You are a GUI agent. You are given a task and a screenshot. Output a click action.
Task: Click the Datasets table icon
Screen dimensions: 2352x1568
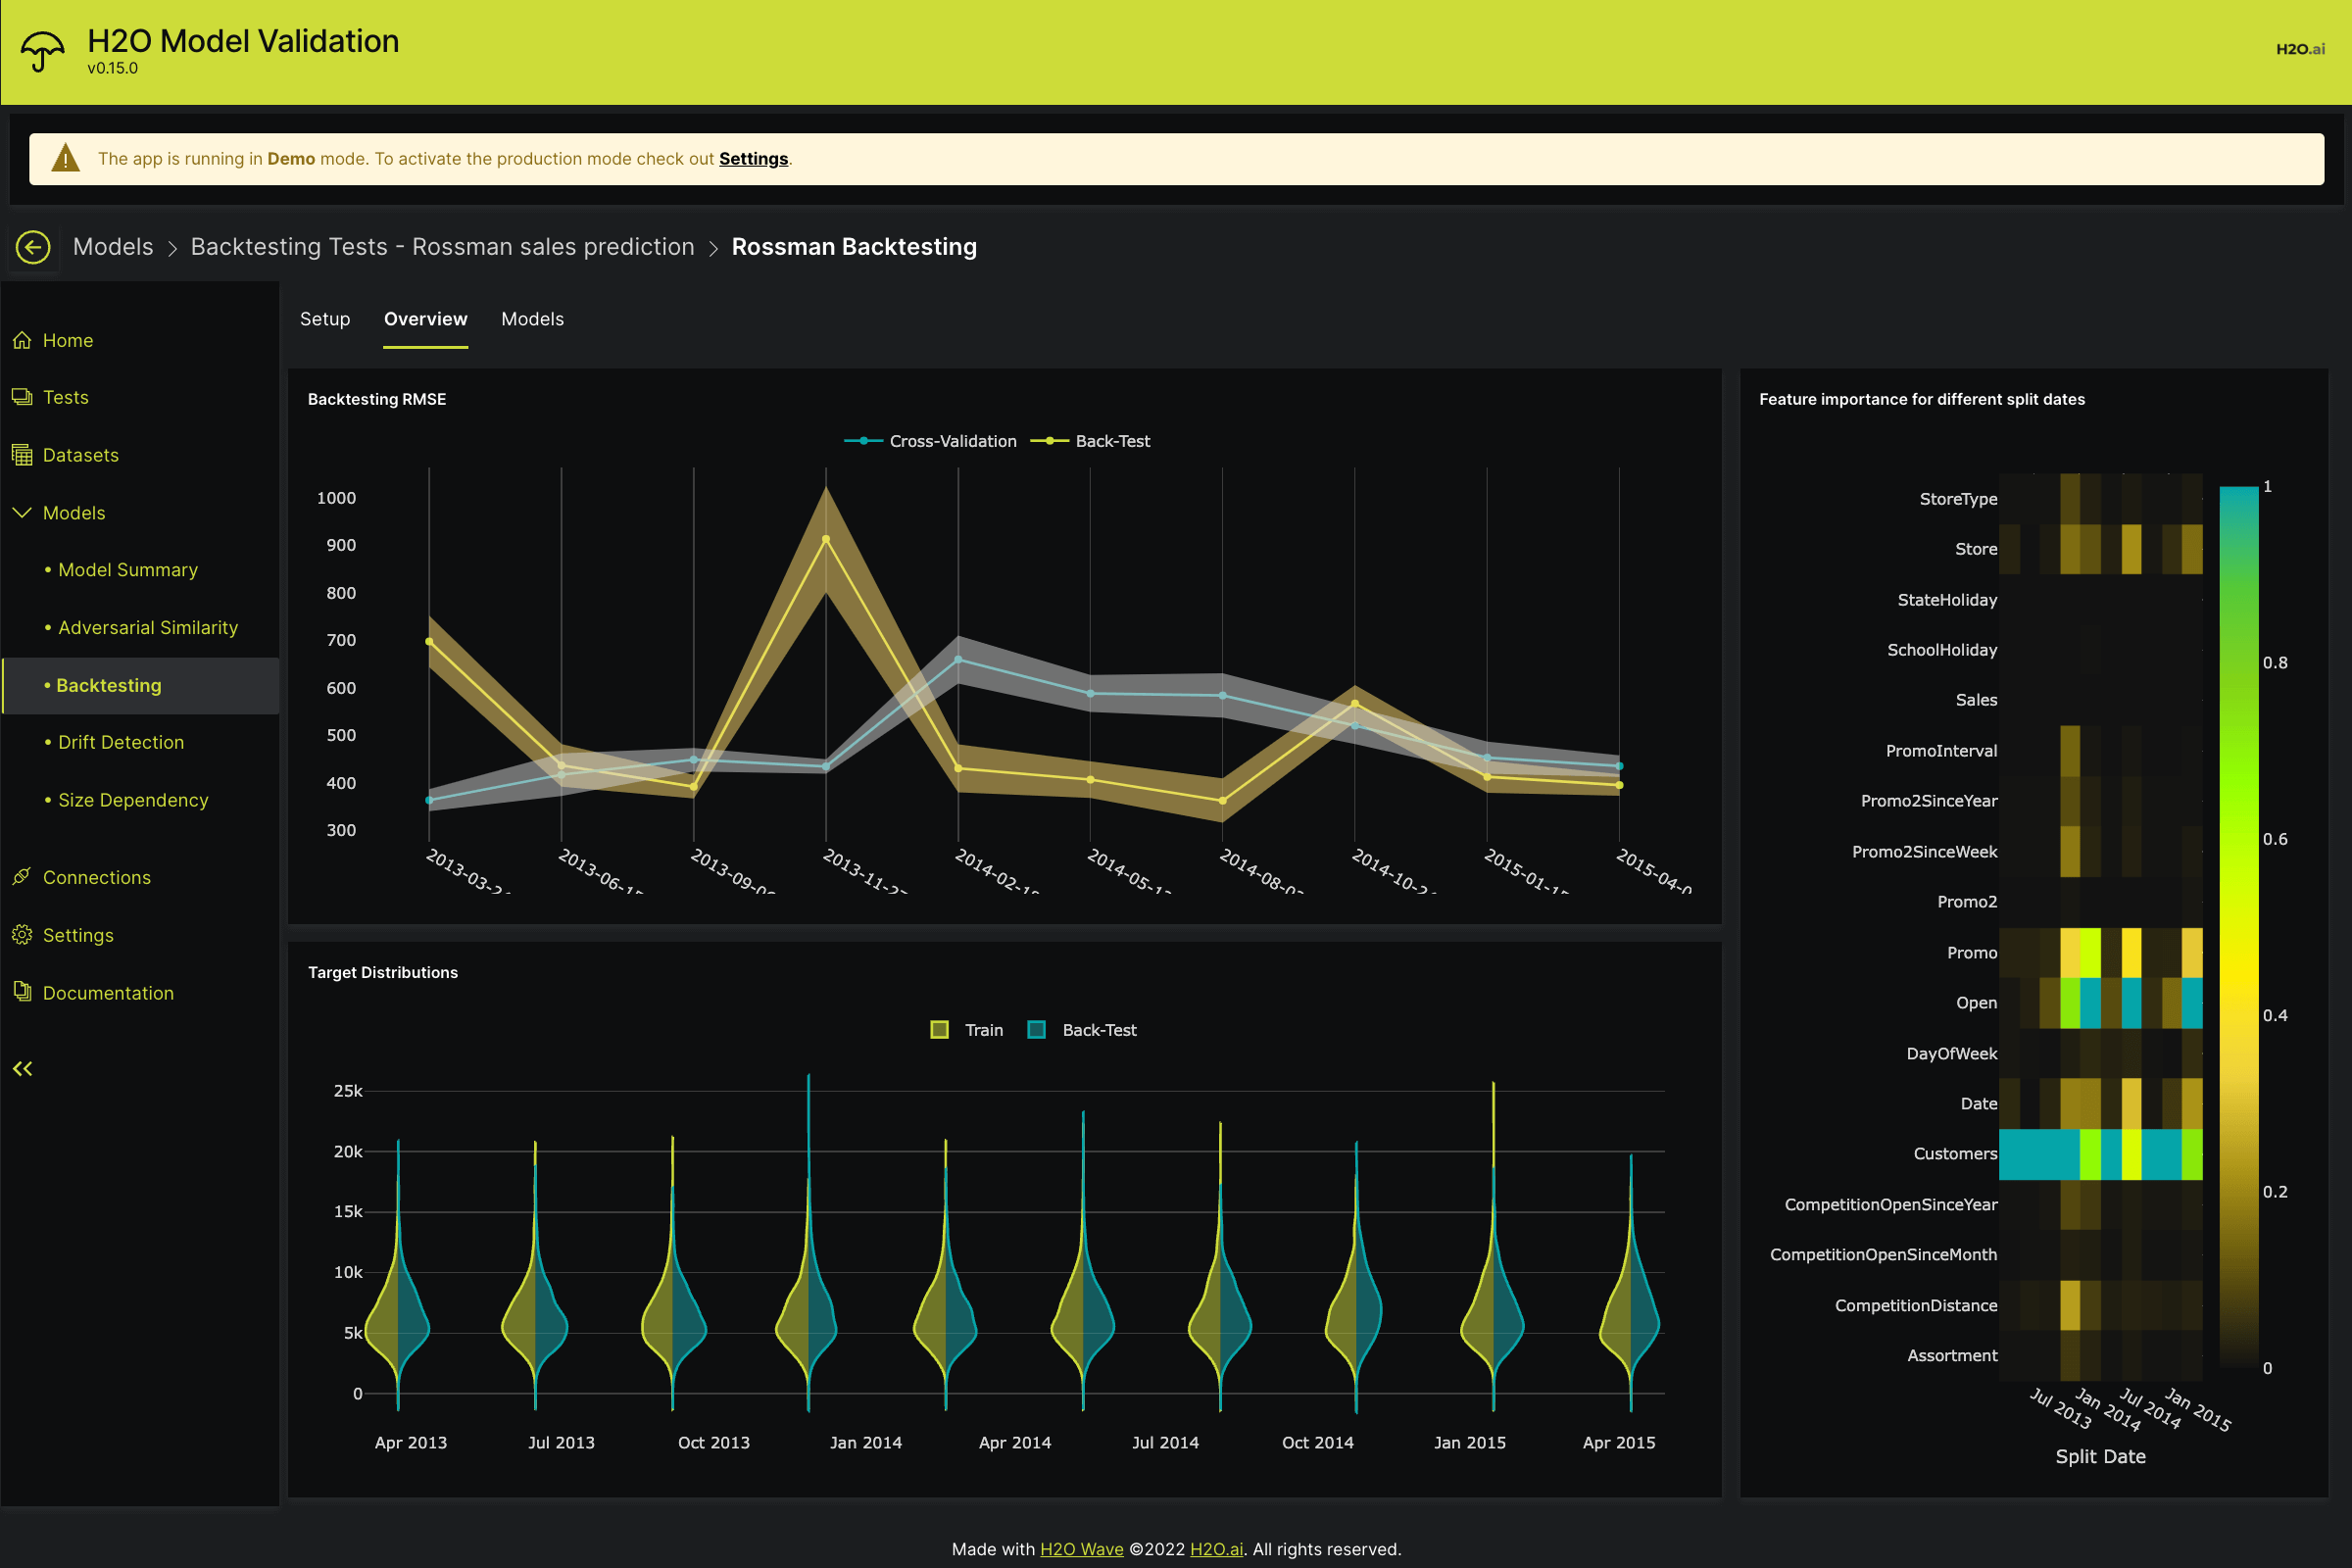pyautogui.click(x=22, y=456)
